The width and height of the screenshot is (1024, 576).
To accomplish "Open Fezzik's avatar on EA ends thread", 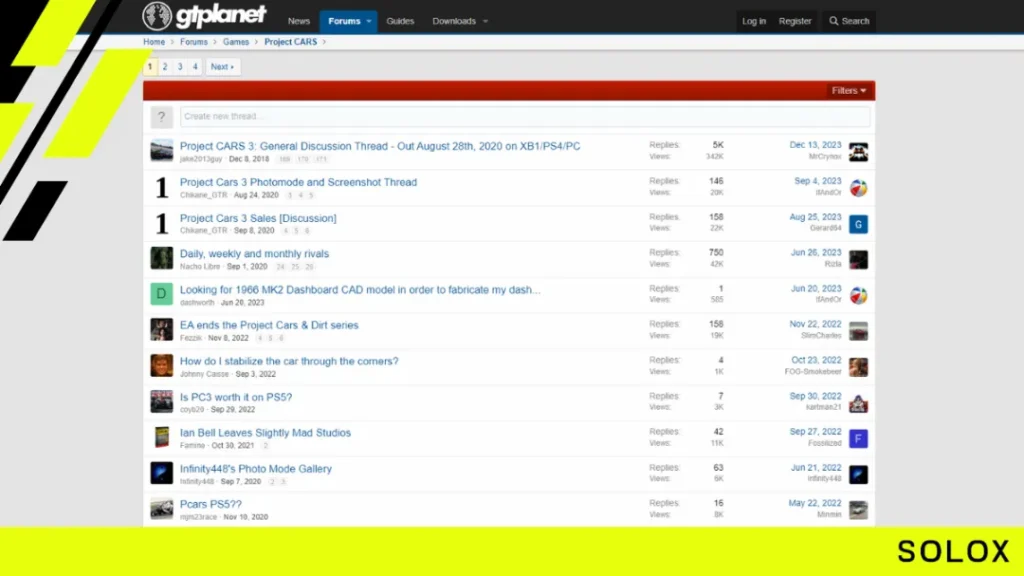I will tap(161, 330).
